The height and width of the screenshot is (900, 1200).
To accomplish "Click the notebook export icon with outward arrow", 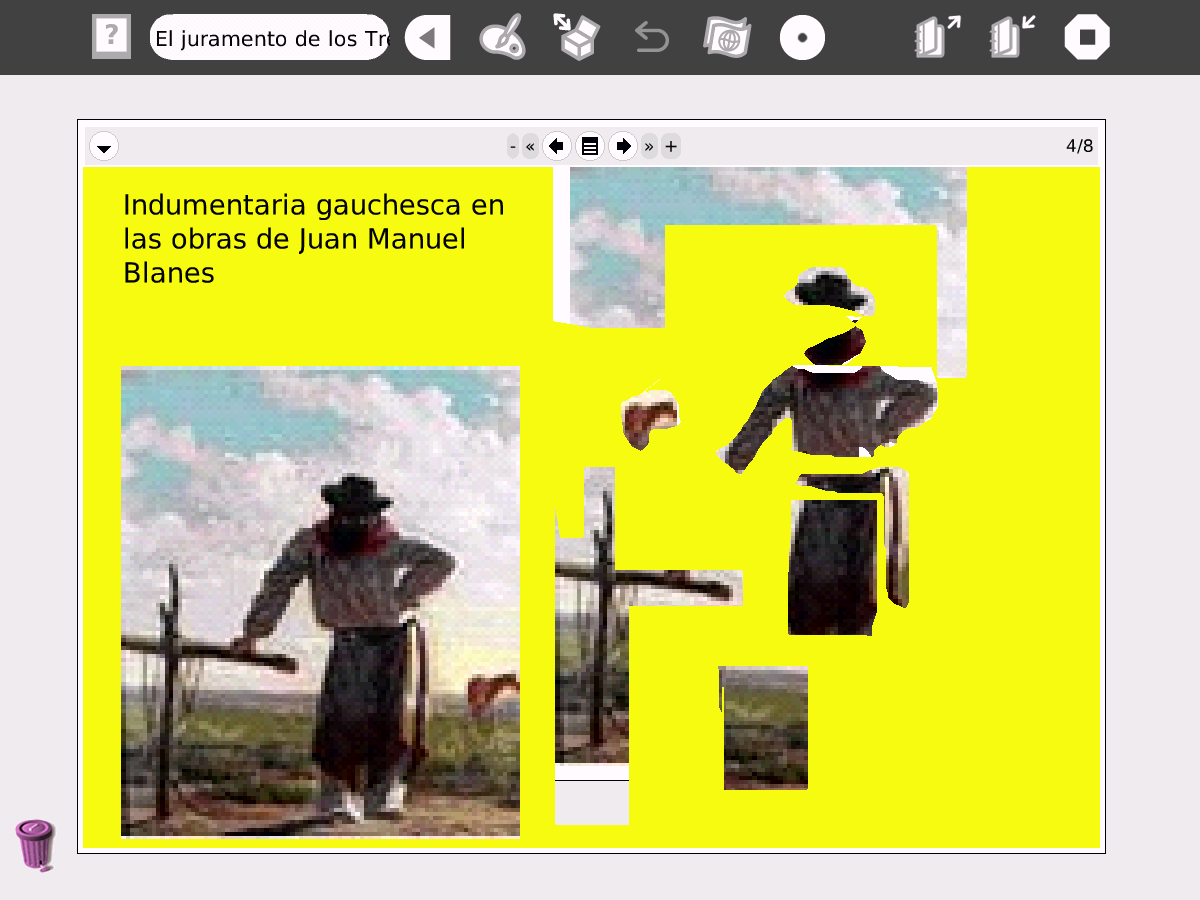I will [x=937, y=37].
